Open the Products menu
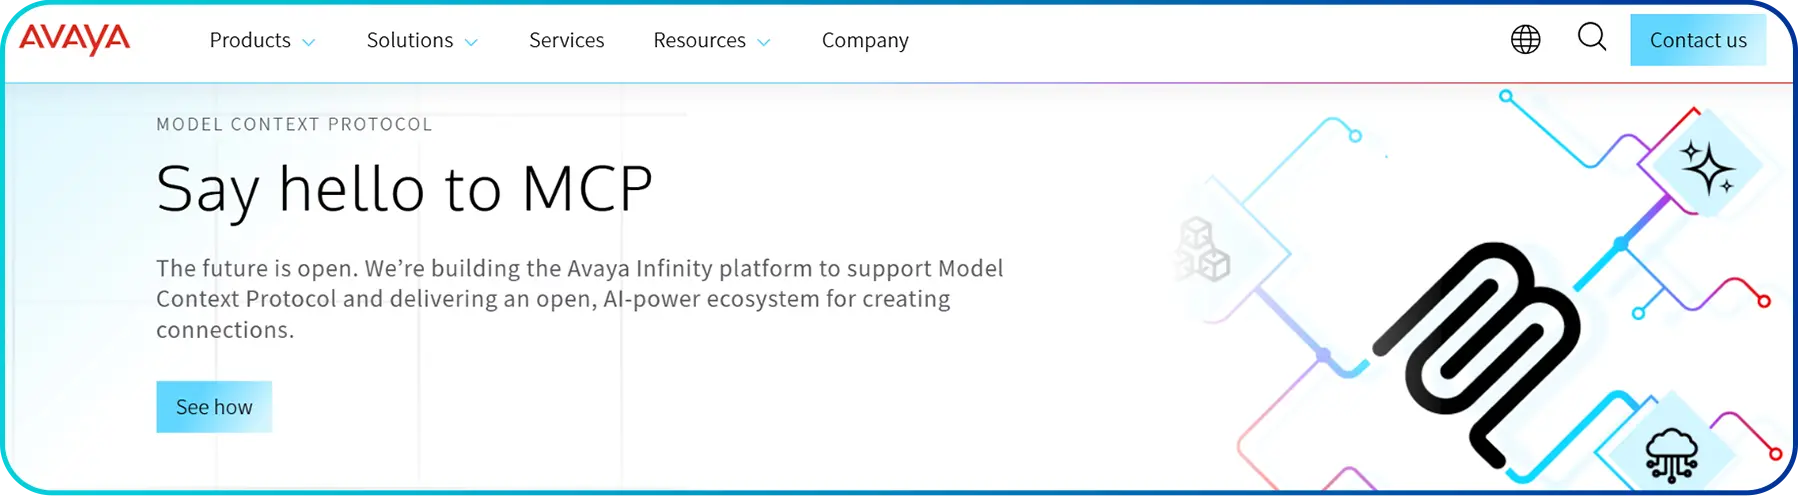The width and height of the screenshot is (1798, 498). 250,40
